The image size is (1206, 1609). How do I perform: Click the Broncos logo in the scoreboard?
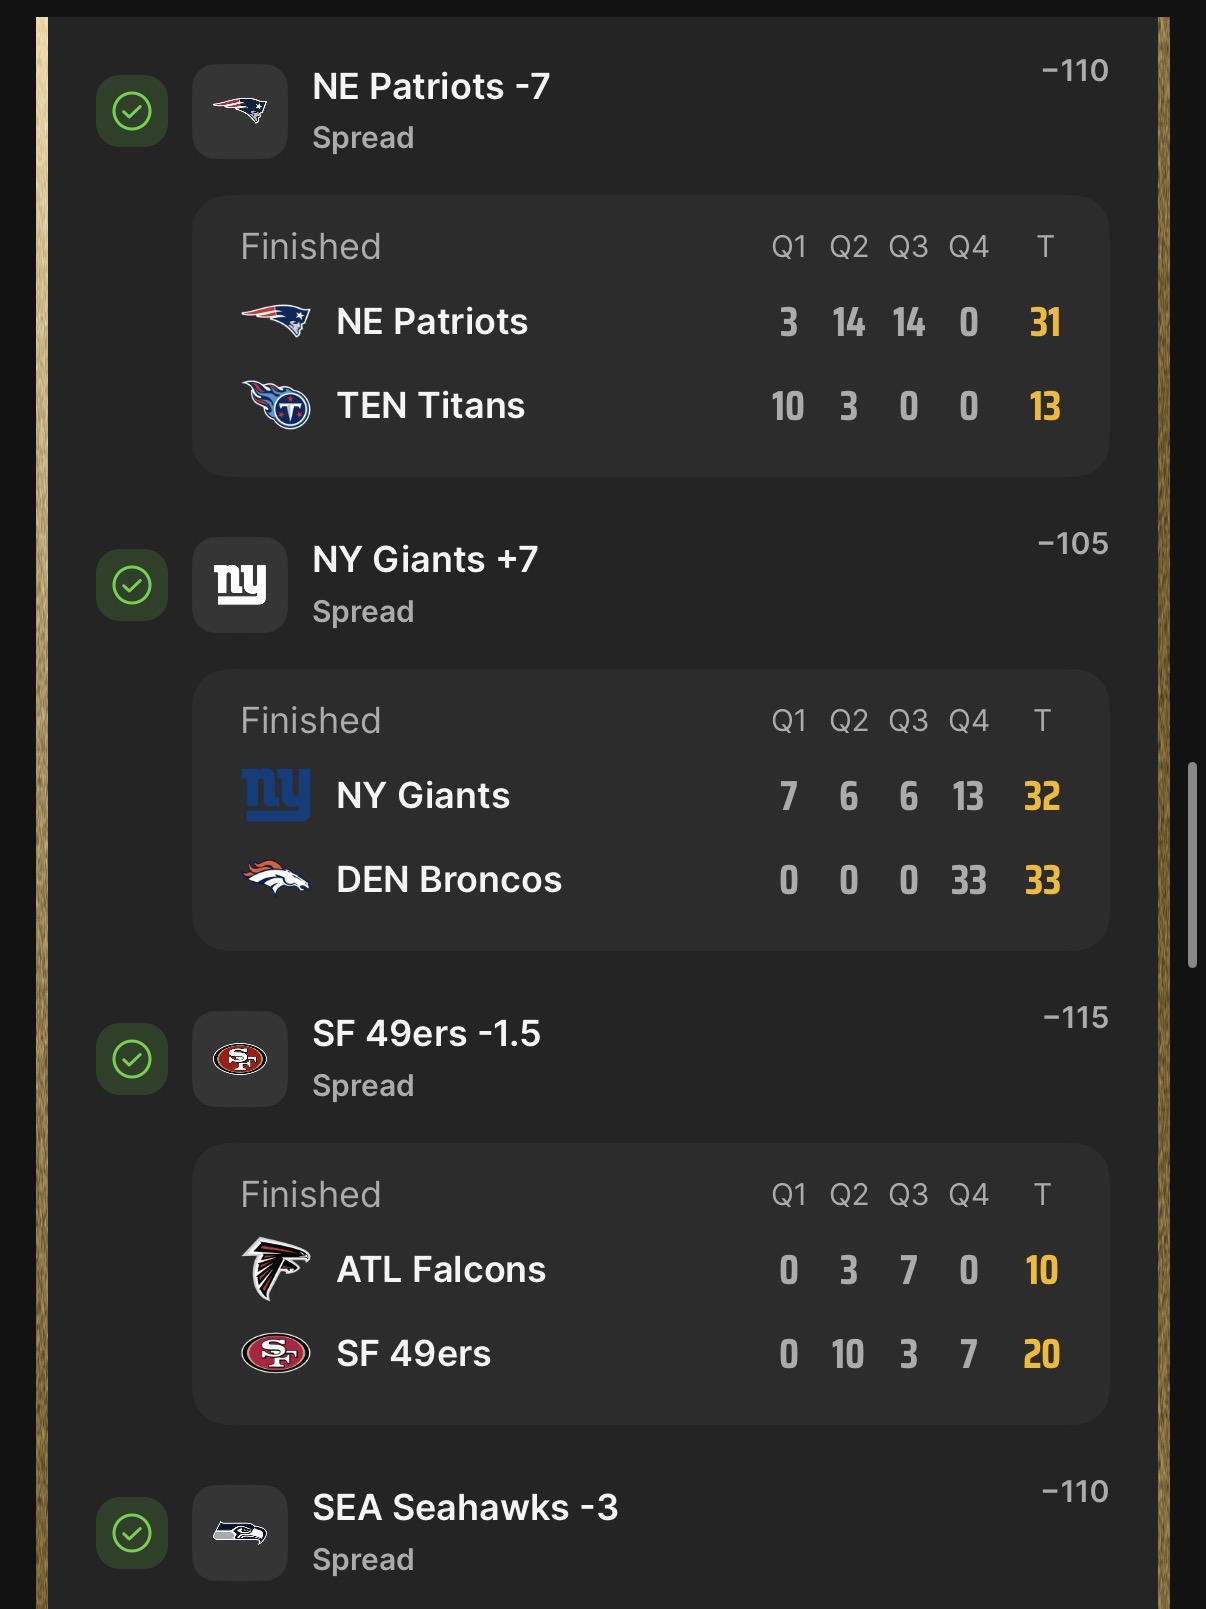tap(277, 879)
